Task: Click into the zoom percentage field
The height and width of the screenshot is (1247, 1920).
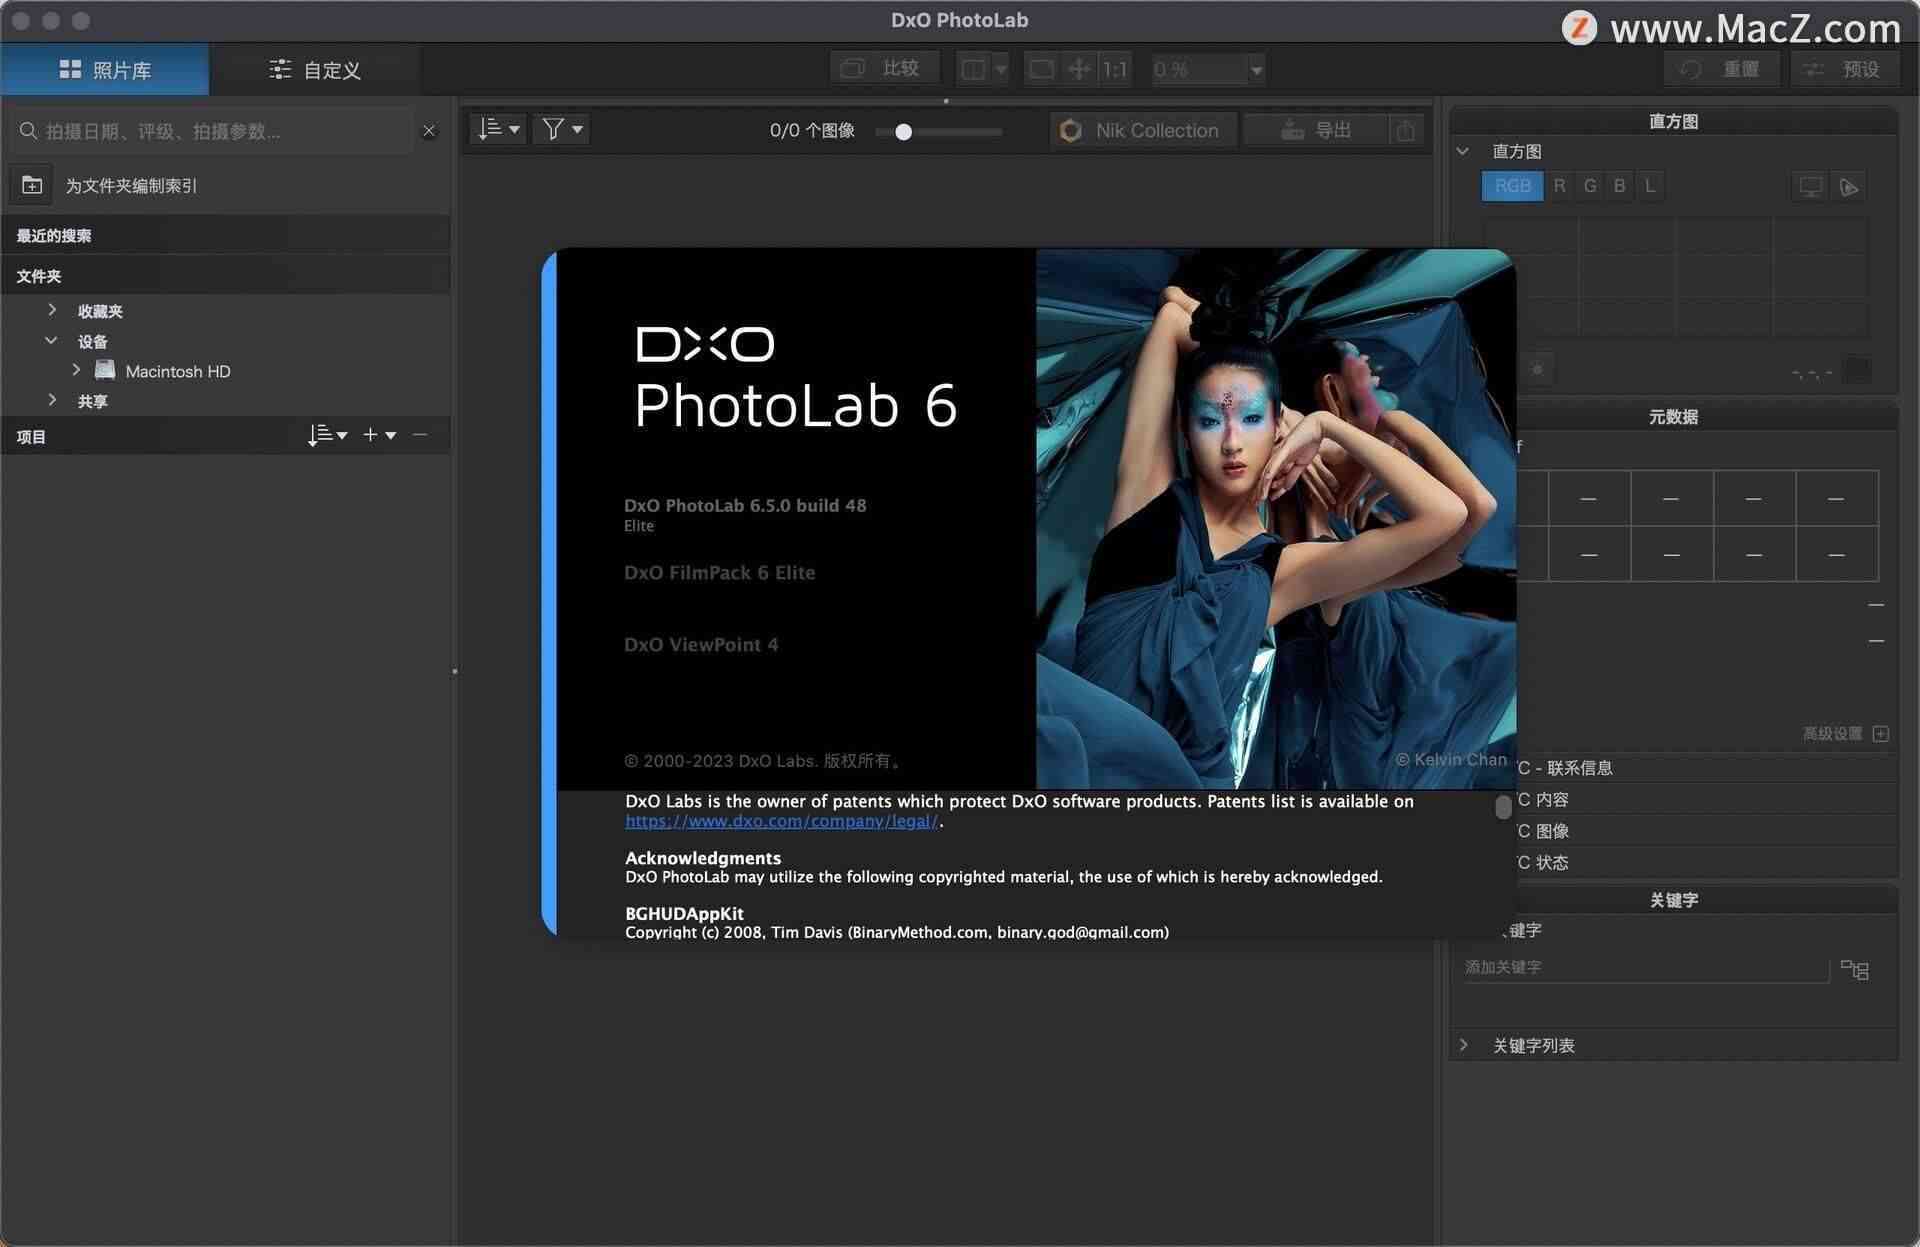Action: pyautogui.click(x=1199, y=69)
